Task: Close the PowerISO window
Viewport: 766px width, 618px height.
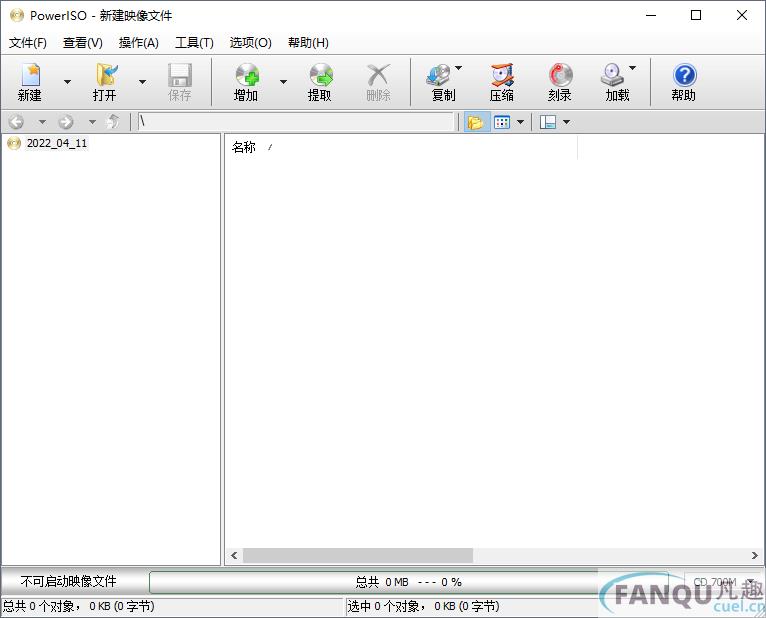Action: (742, 16)
